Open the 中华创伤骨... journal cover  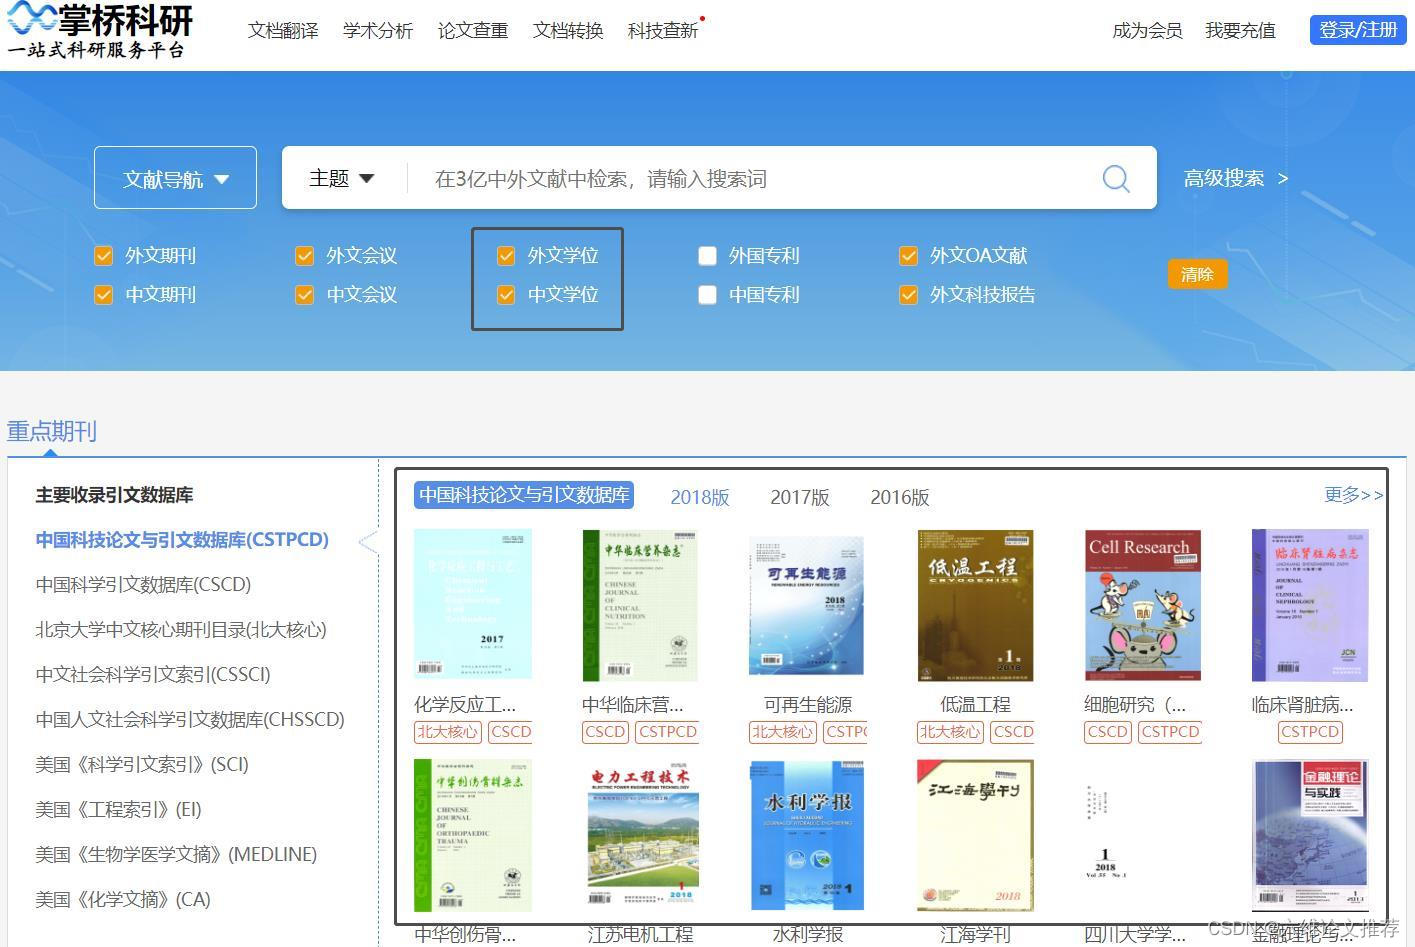473,835
